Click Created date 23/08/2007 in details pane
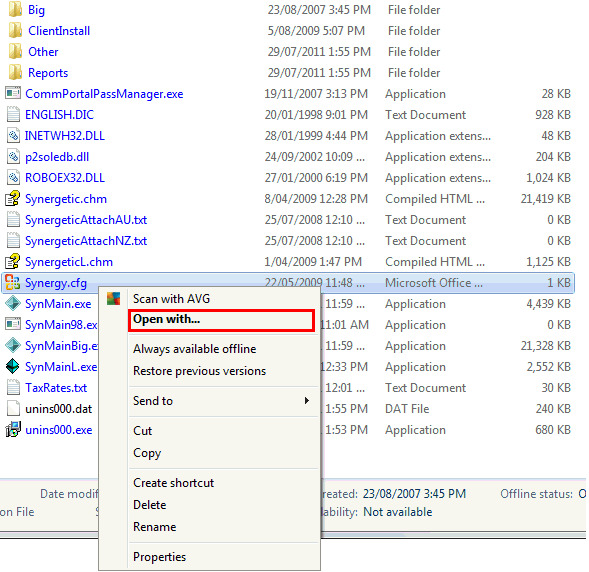This screenshot has width=589, height=572. 414,494
